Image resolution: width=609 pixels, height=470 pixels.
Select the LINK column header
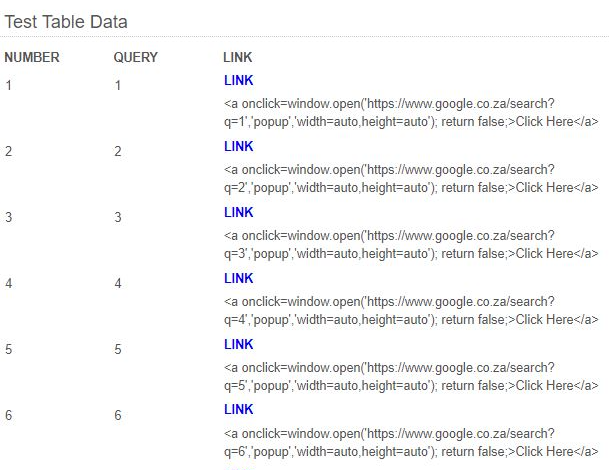(x=238, y=57)
